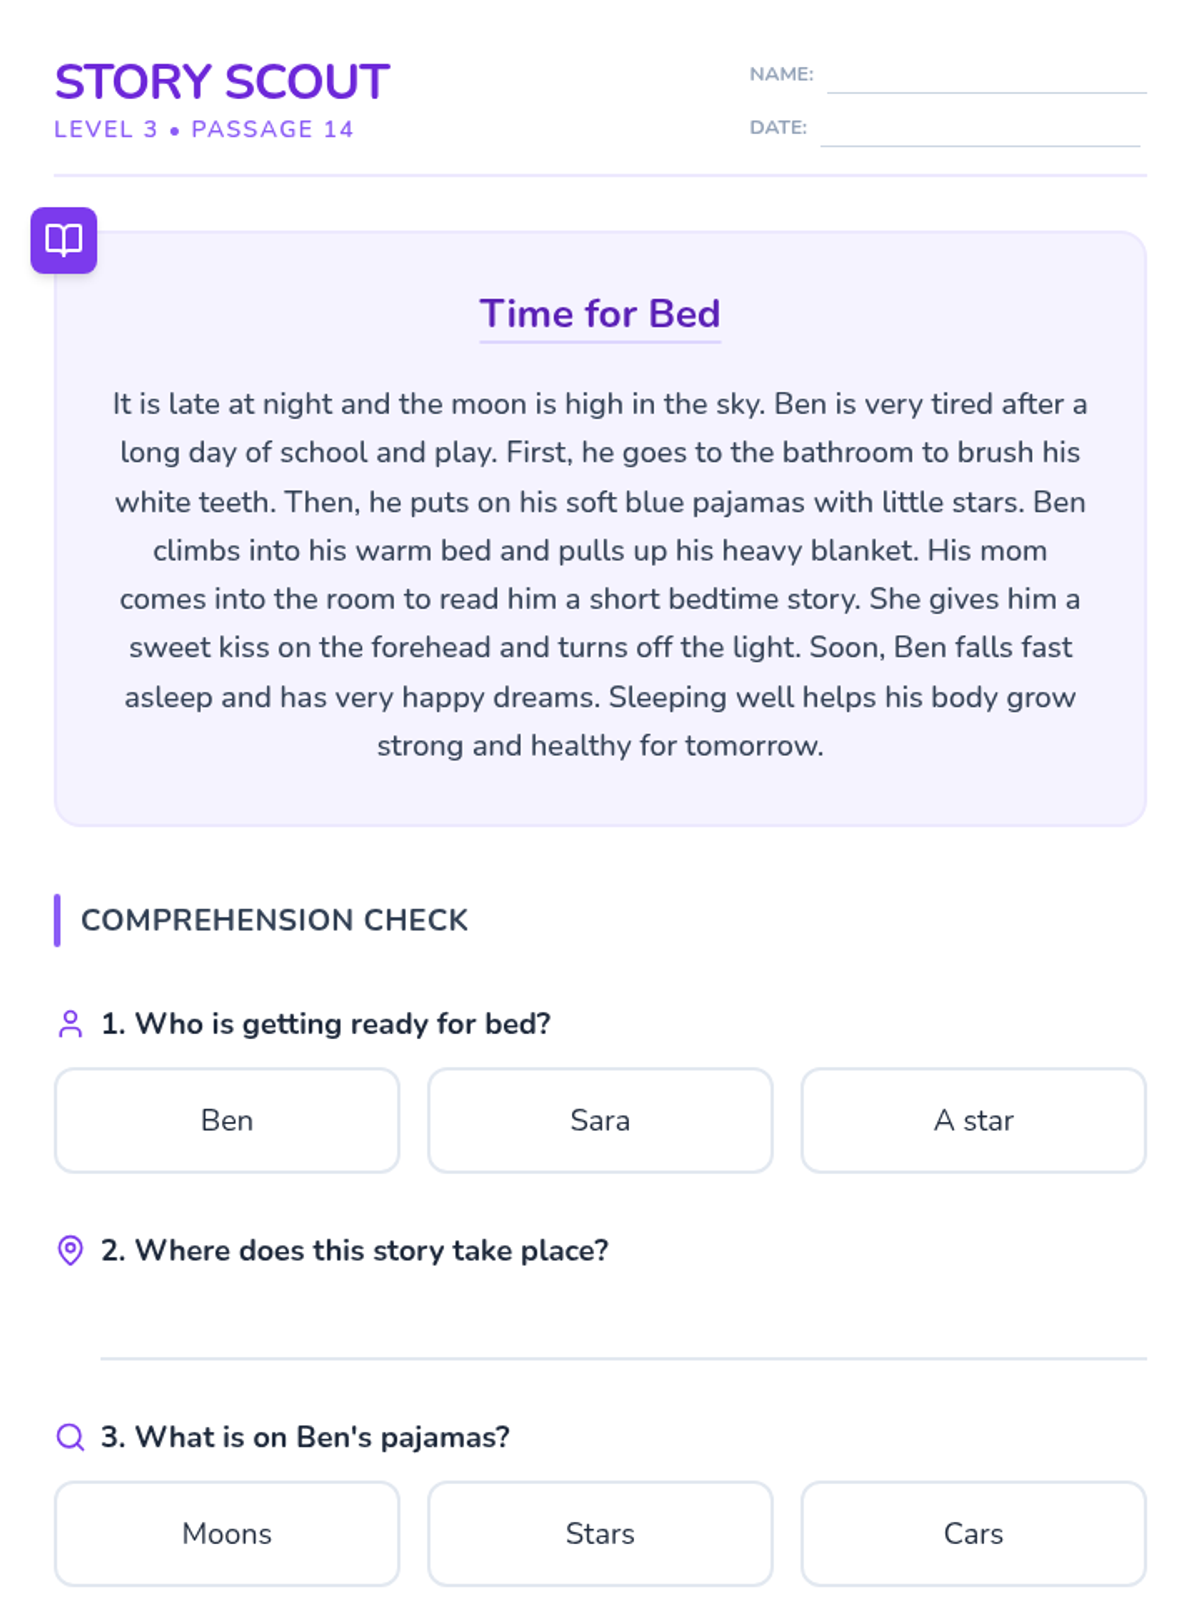Viewport: 1200px width, 1600px height.
Task: Click the location pin icon beside question 2
Action: [70, 1250]
